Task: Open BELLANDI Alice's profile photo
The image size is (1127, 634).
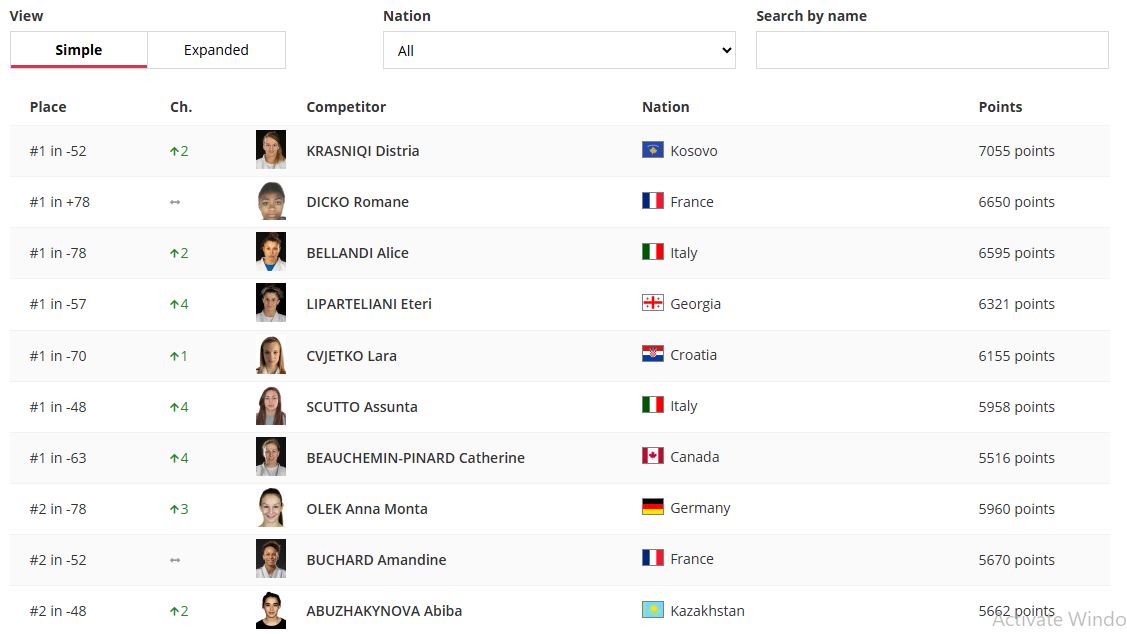Action: (271, 252)
